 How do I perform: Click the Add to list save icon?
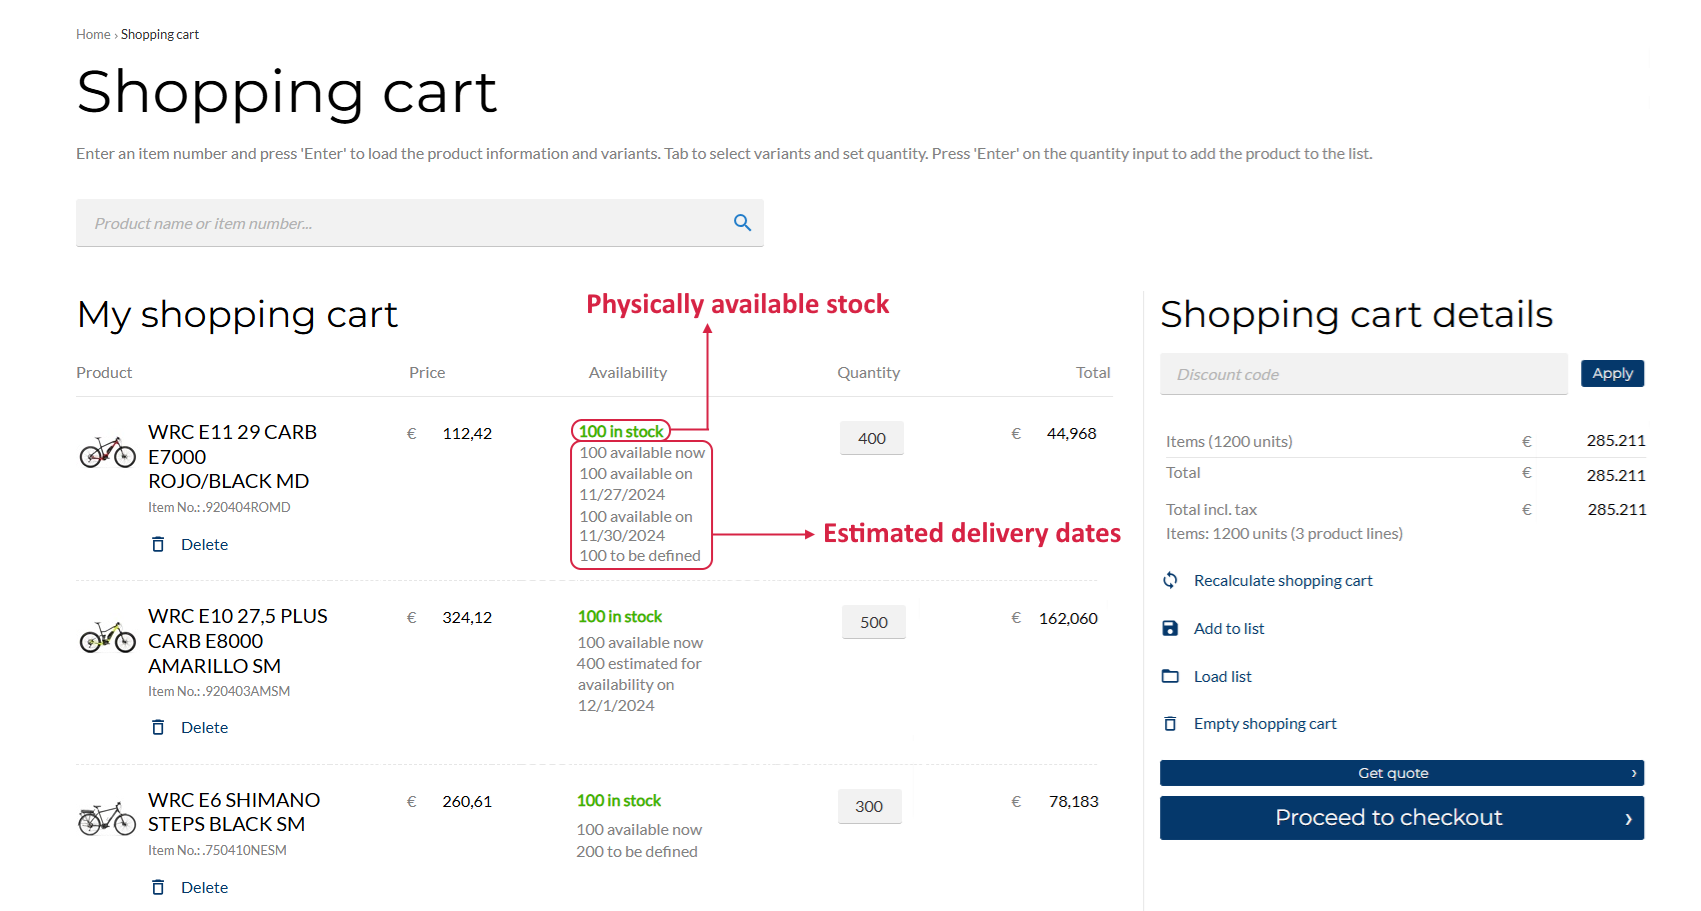pyautogui.click(x=1170, y=628)
